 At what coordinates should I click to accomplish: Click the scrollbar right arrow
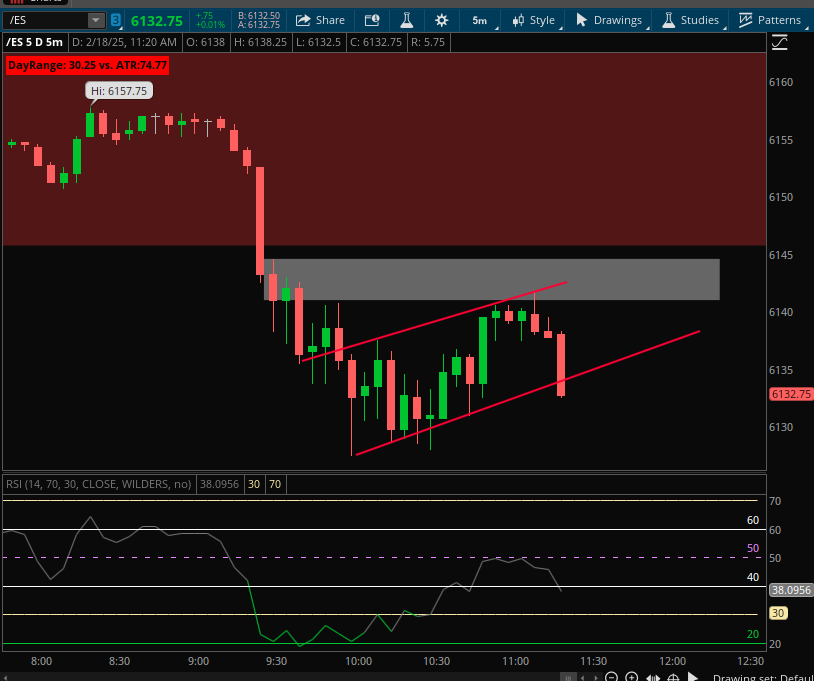(596, 677)
